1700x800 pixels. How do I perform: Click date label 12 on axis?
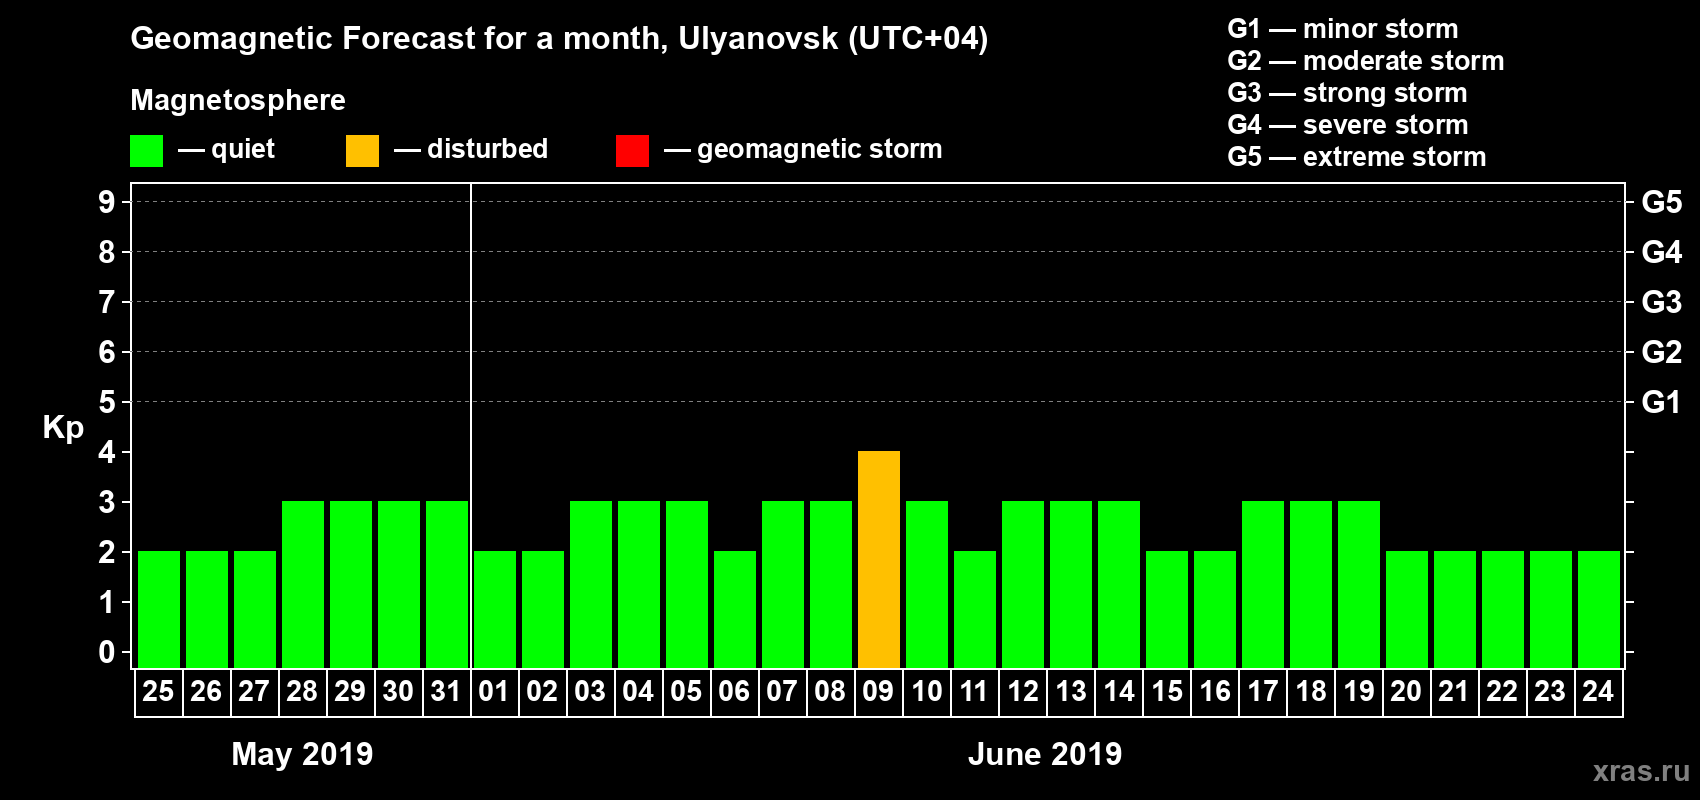coord(1022,691)
